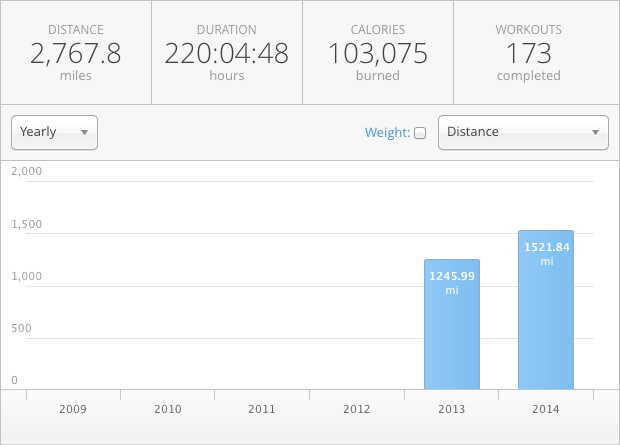Click the 1,000 y-axis label
The width and height of the screenshot is (620, 445).
pos(26,276)
